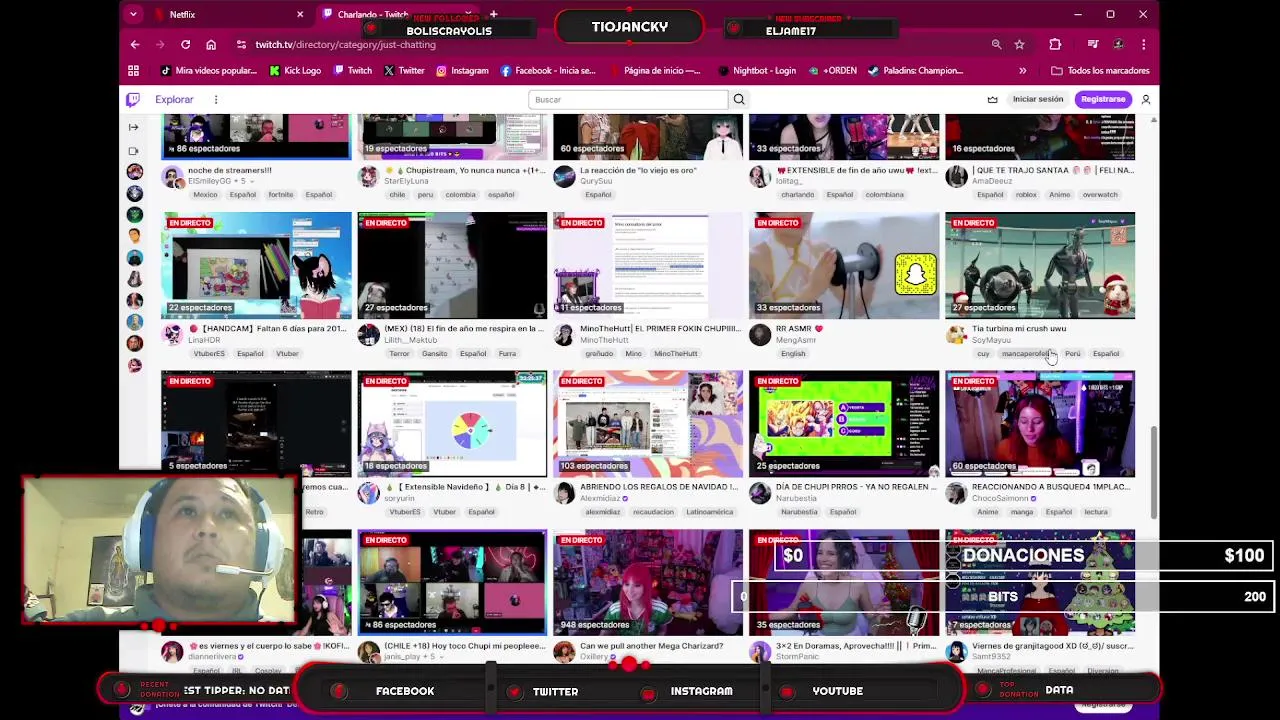Bookmark this page with the star icon
The image size is (1280, 720).
[1019, 45]
